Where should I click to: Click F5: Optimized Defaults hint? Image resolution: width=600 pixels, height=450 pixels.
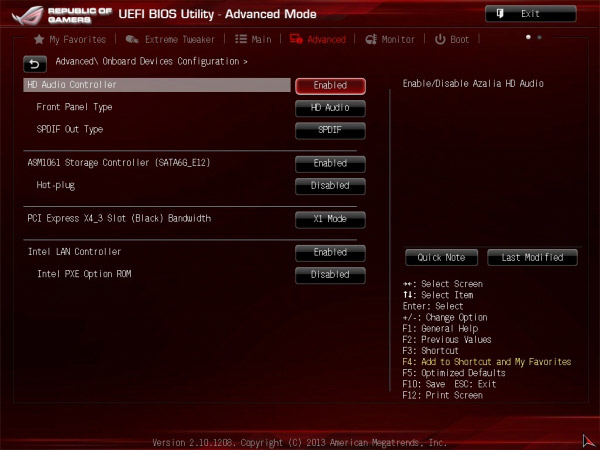tap(454, 373)
